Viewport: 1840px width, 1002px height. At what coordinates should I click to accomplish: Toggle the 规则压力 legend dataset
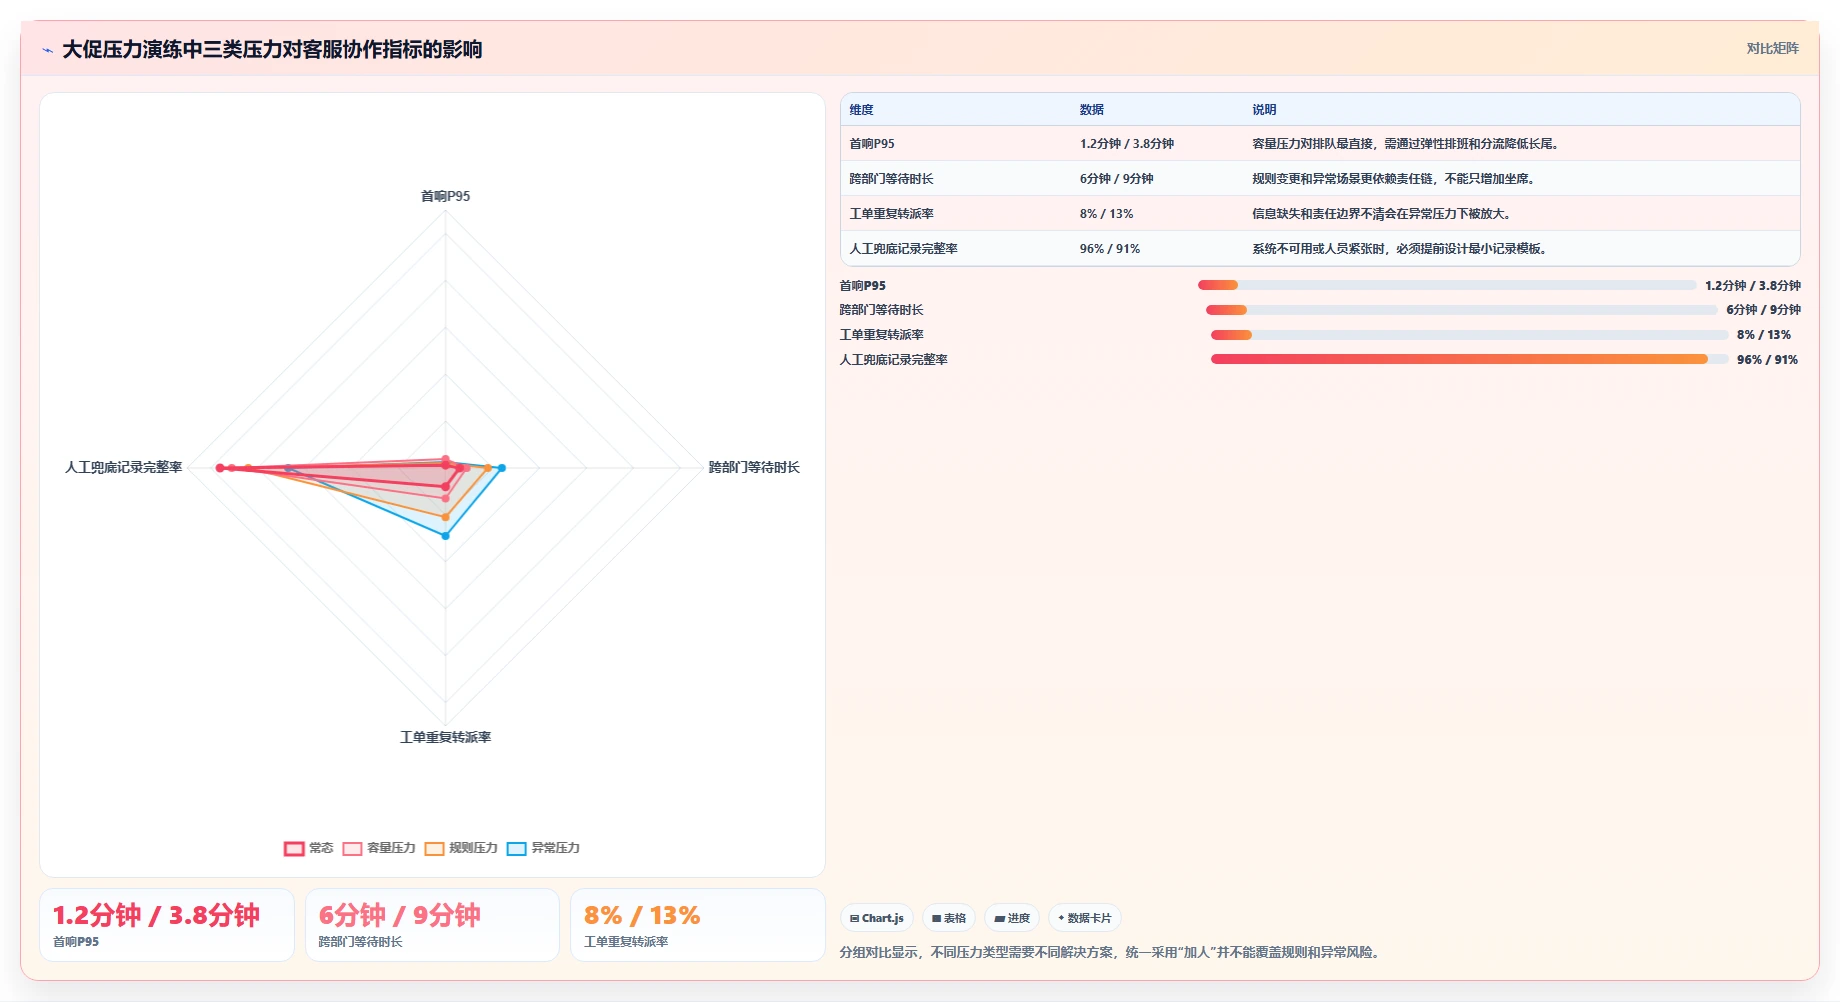tap(461, 848)
